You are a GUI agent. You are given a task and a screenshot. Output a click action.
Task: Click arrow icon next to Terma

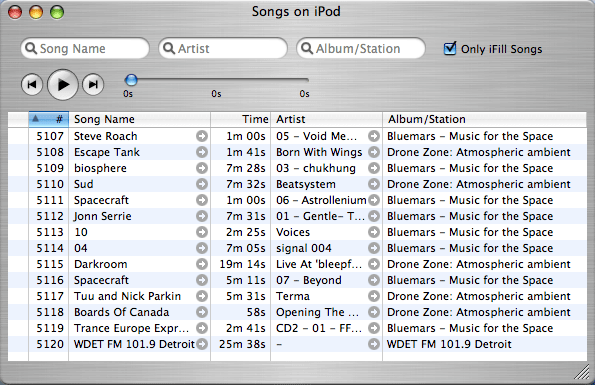(374, 296)
